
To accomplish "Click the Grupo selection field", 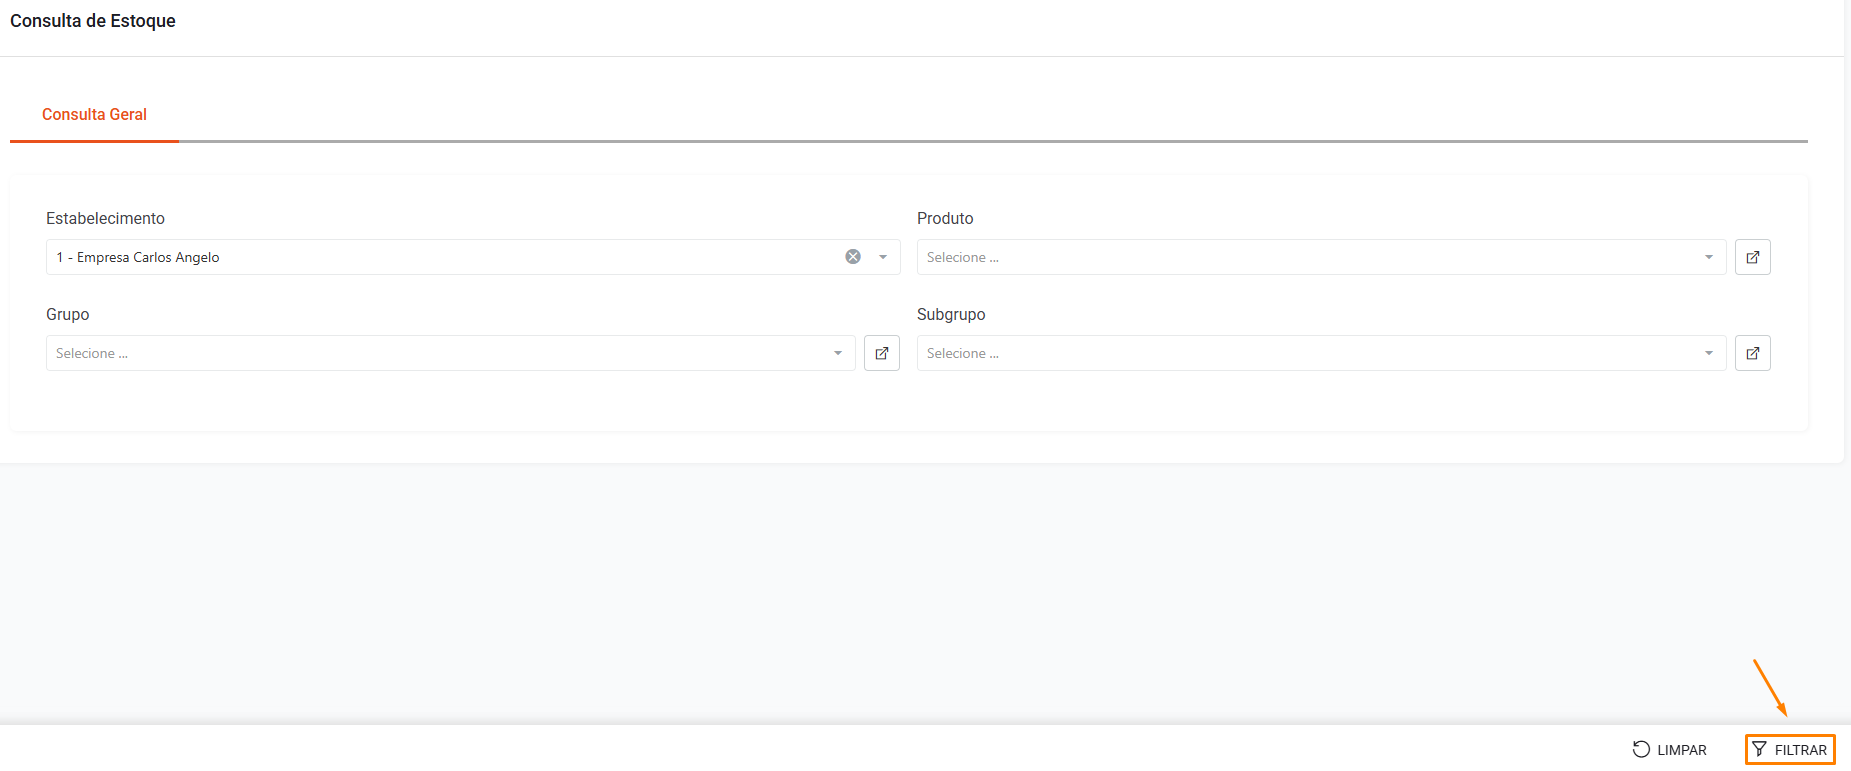I will pos(430,353).
